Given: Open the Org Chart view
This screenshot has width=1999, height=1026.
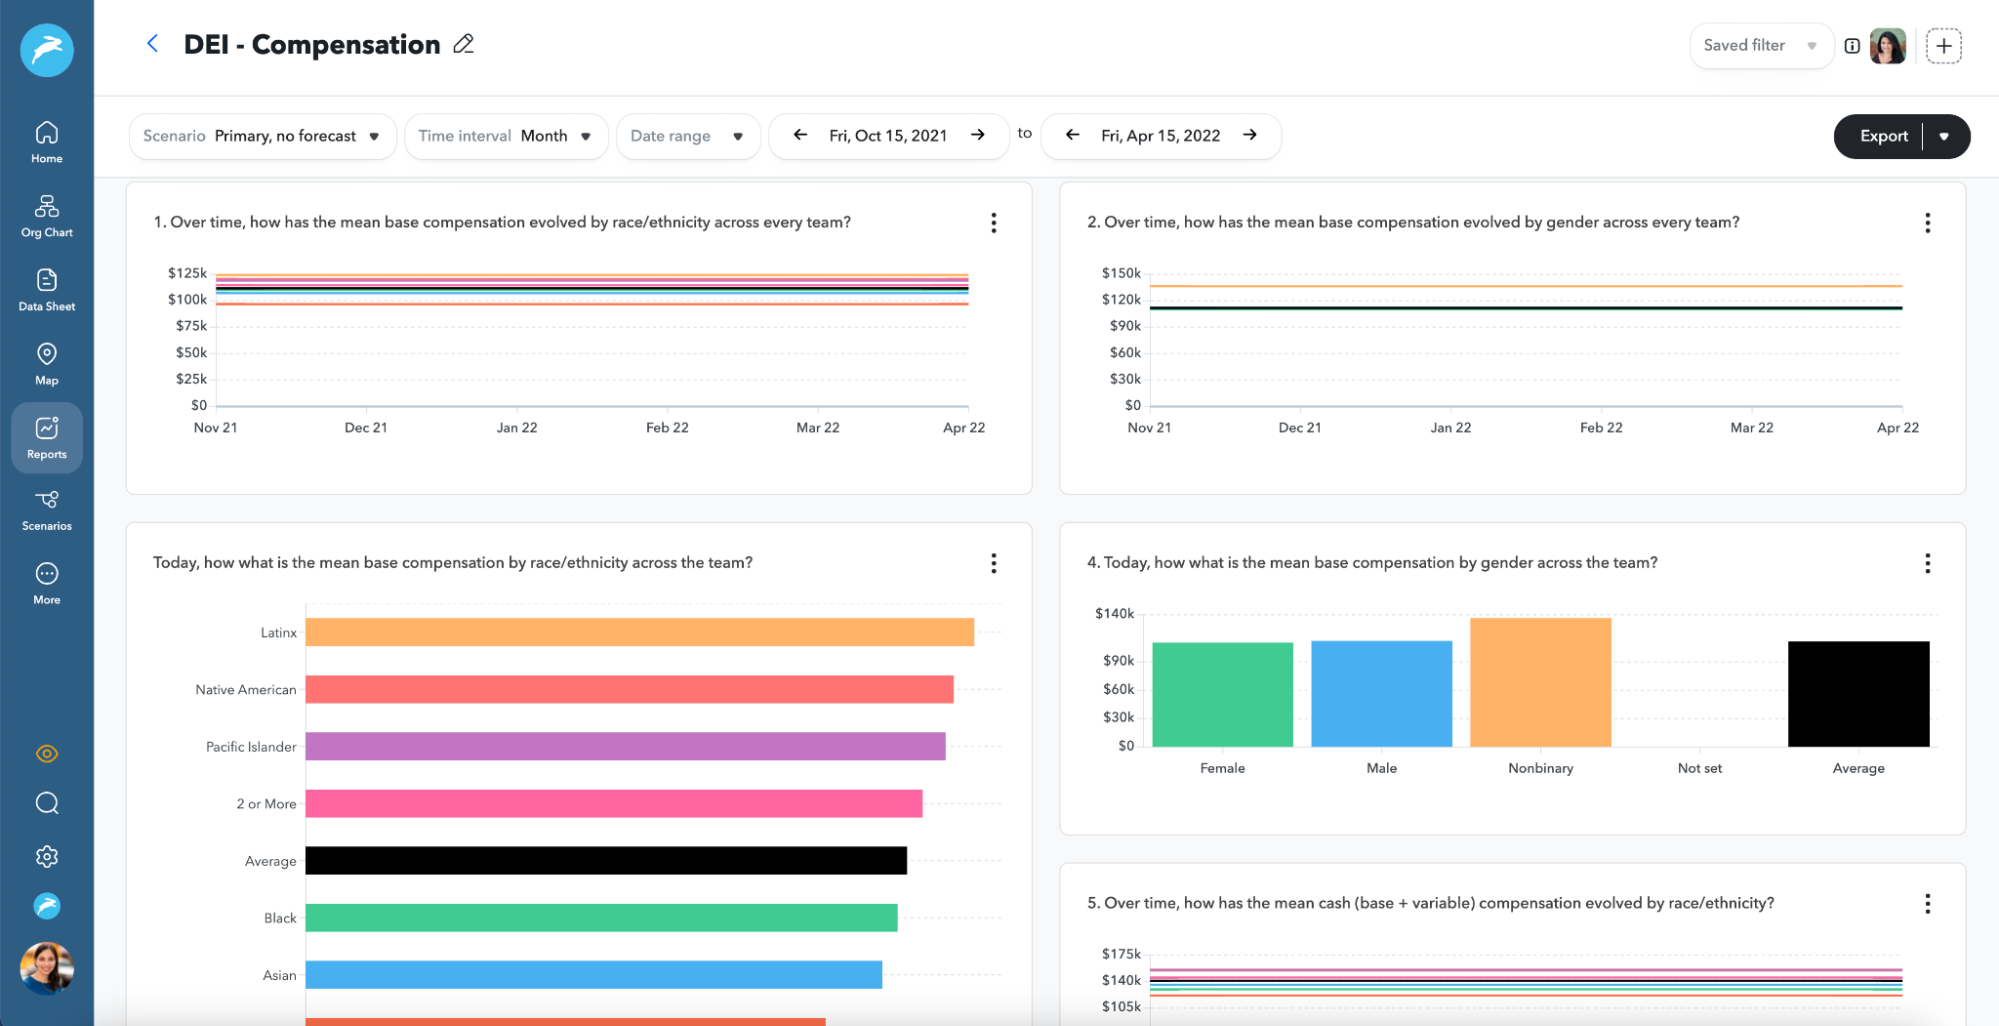Looking at the screenshot, I should pyautogui.click(x=46, y=213).
